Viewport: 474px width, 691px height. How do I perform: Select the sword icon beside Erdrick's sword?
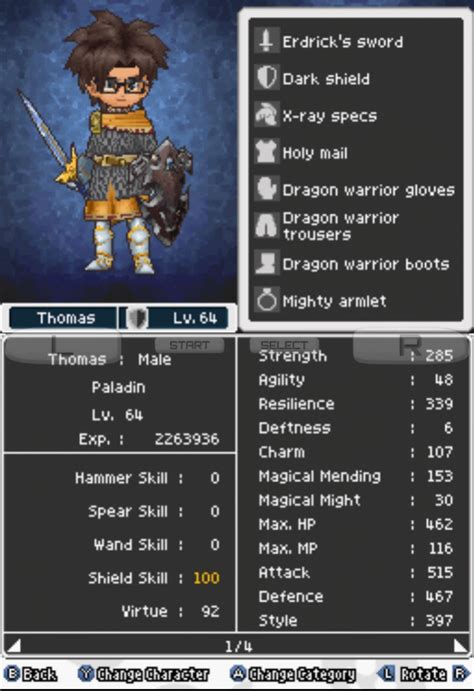[267, 41]
